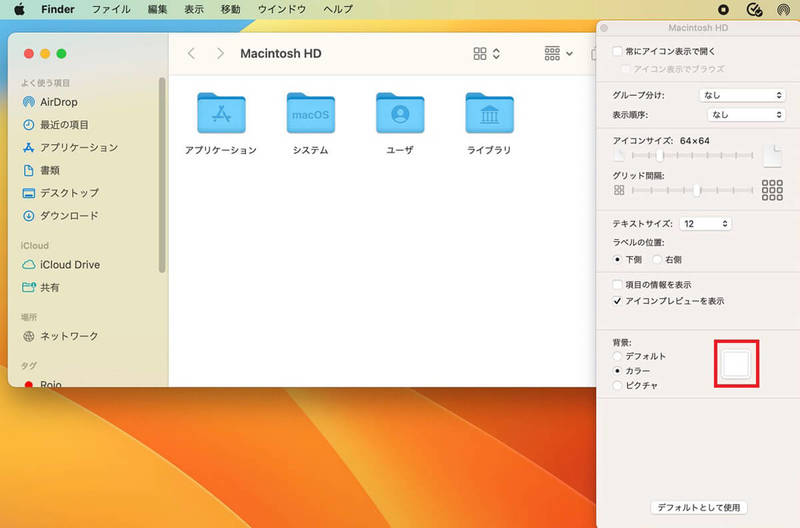Viewport: 800px width, 528px height.
Task: Choose background デフォルト radio
Action: pos(617,356)
